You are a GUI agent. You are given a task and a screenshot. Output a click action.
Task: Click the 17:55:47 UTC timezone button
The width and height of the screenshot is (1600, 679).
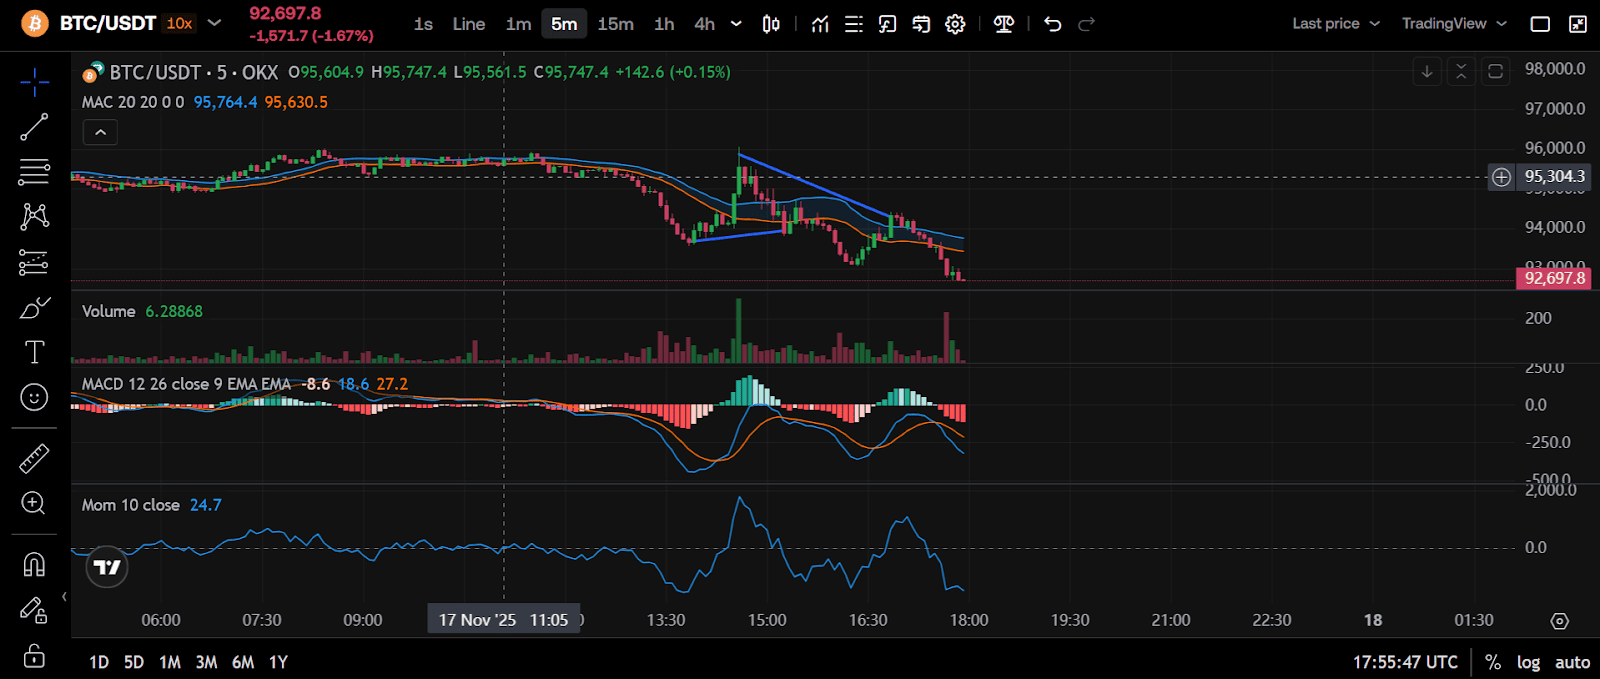pos(1405,662)
